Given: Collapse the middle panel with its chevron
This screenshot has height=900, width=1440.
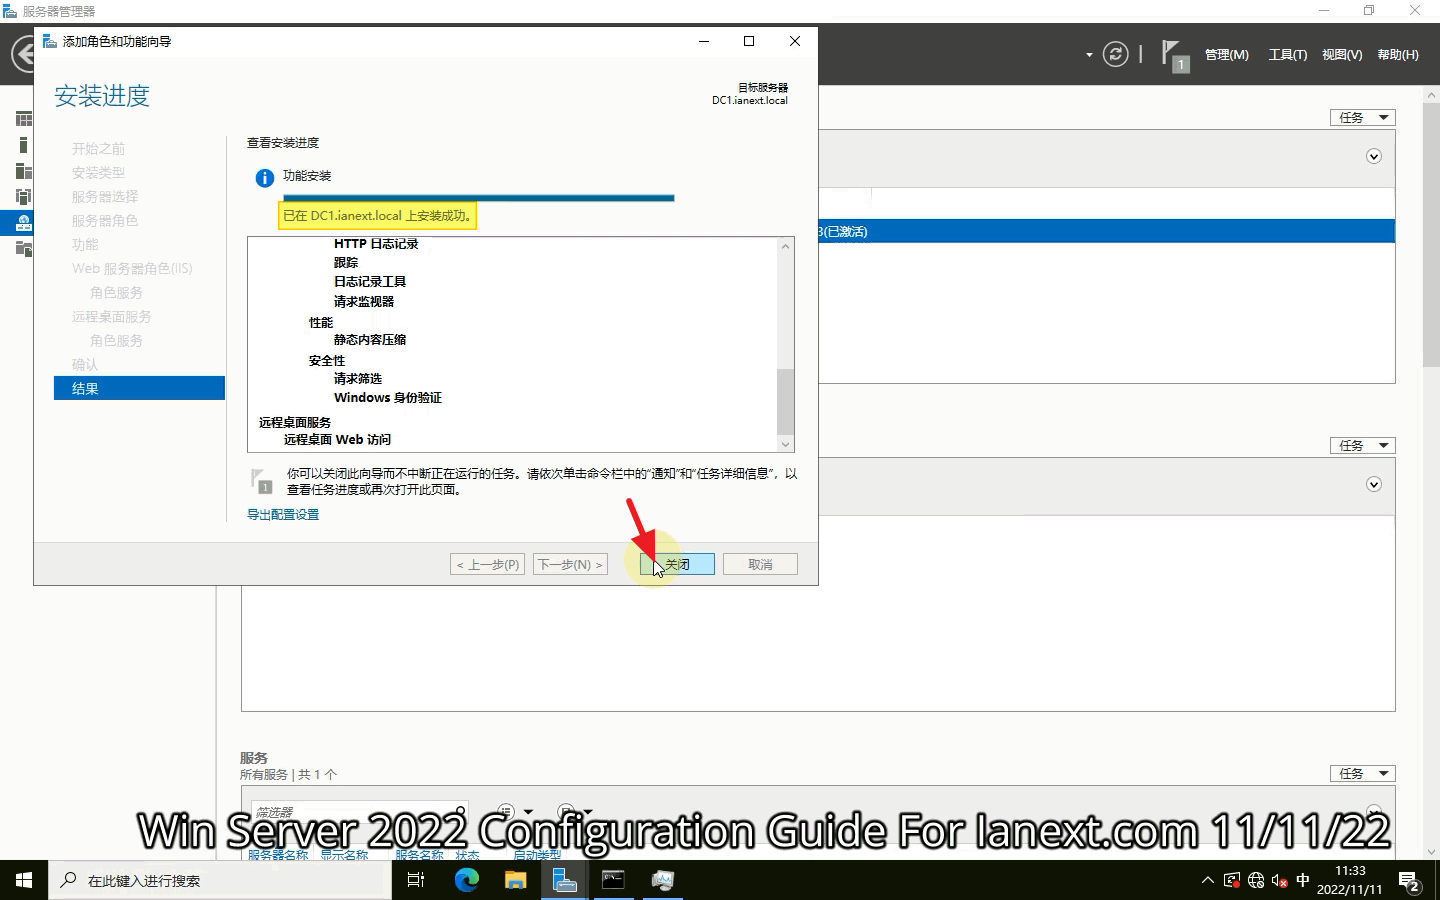Looking at the screenshot, I should click(x=1374, y=484).
